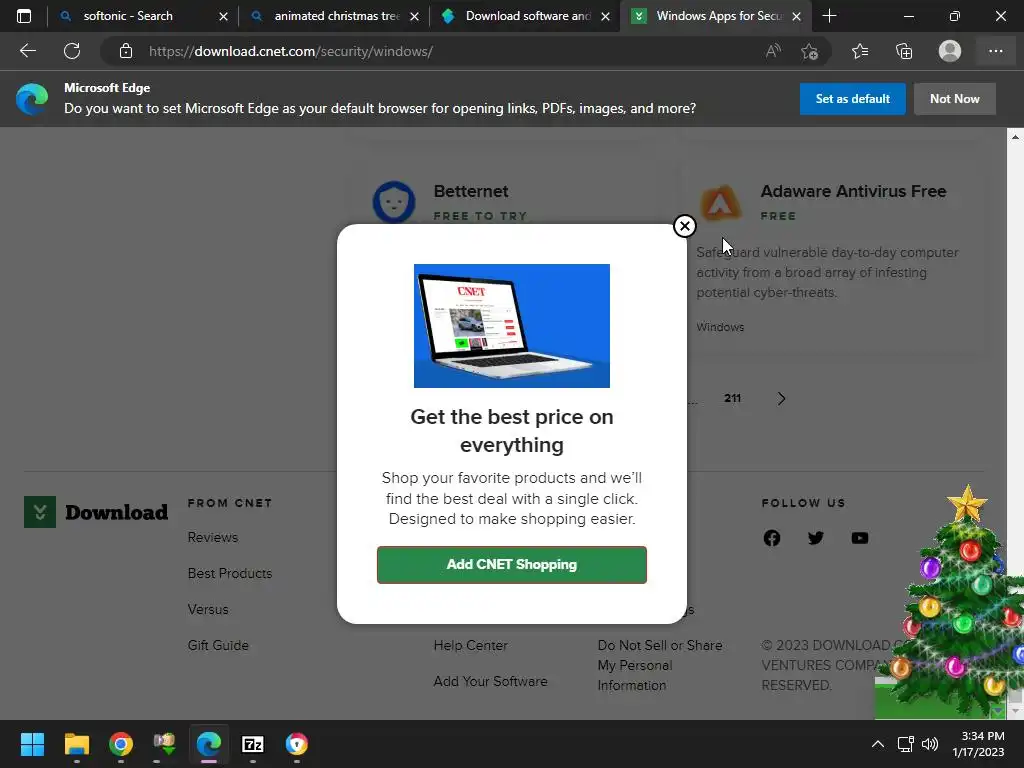Image resolution: width=1024 pixels, height=768 pixels.
Task: Open the clock and date panel
Action: pos(979,744)
